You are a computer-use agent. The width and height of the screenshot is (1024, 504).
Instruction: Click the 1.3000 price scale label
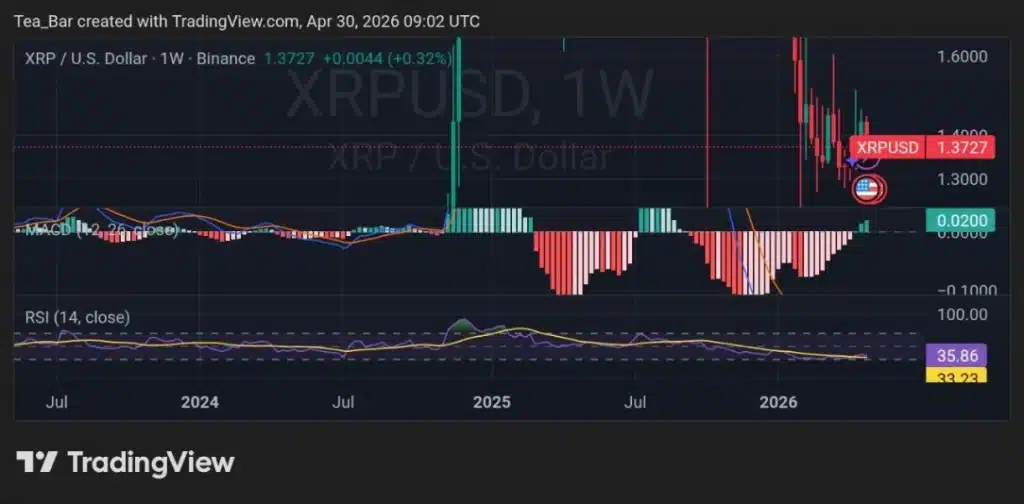coord(962,179)
